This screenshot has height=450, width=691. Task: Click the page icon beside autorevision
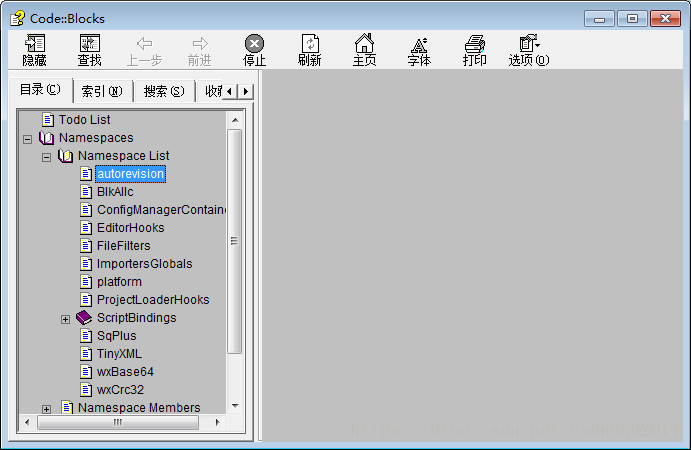(86, 174)
